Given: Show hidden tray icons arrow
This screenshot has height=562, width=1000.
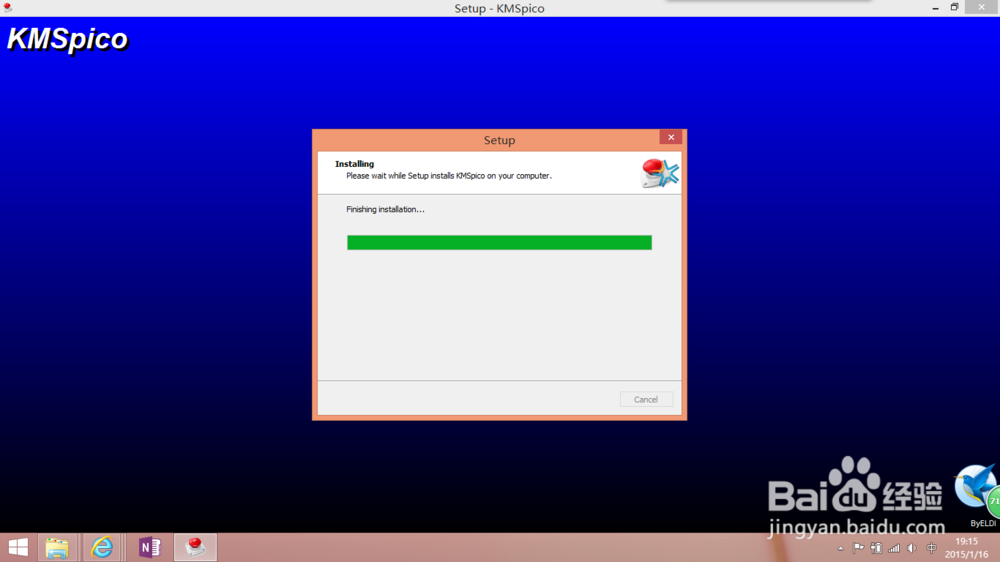Looking at the screenshot, I should click(x=841, y=549).
